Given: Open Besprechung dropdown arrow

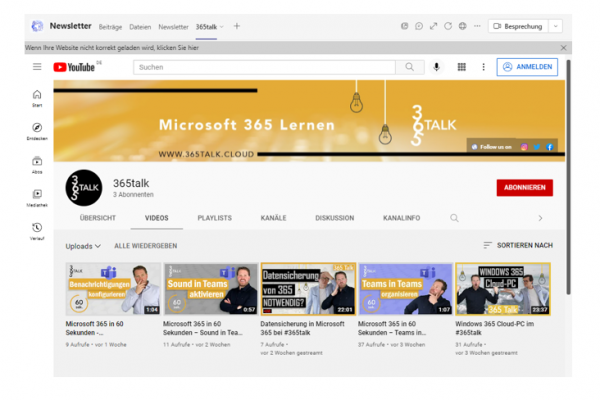Looking at the screenshot, I should pos(556,26).
